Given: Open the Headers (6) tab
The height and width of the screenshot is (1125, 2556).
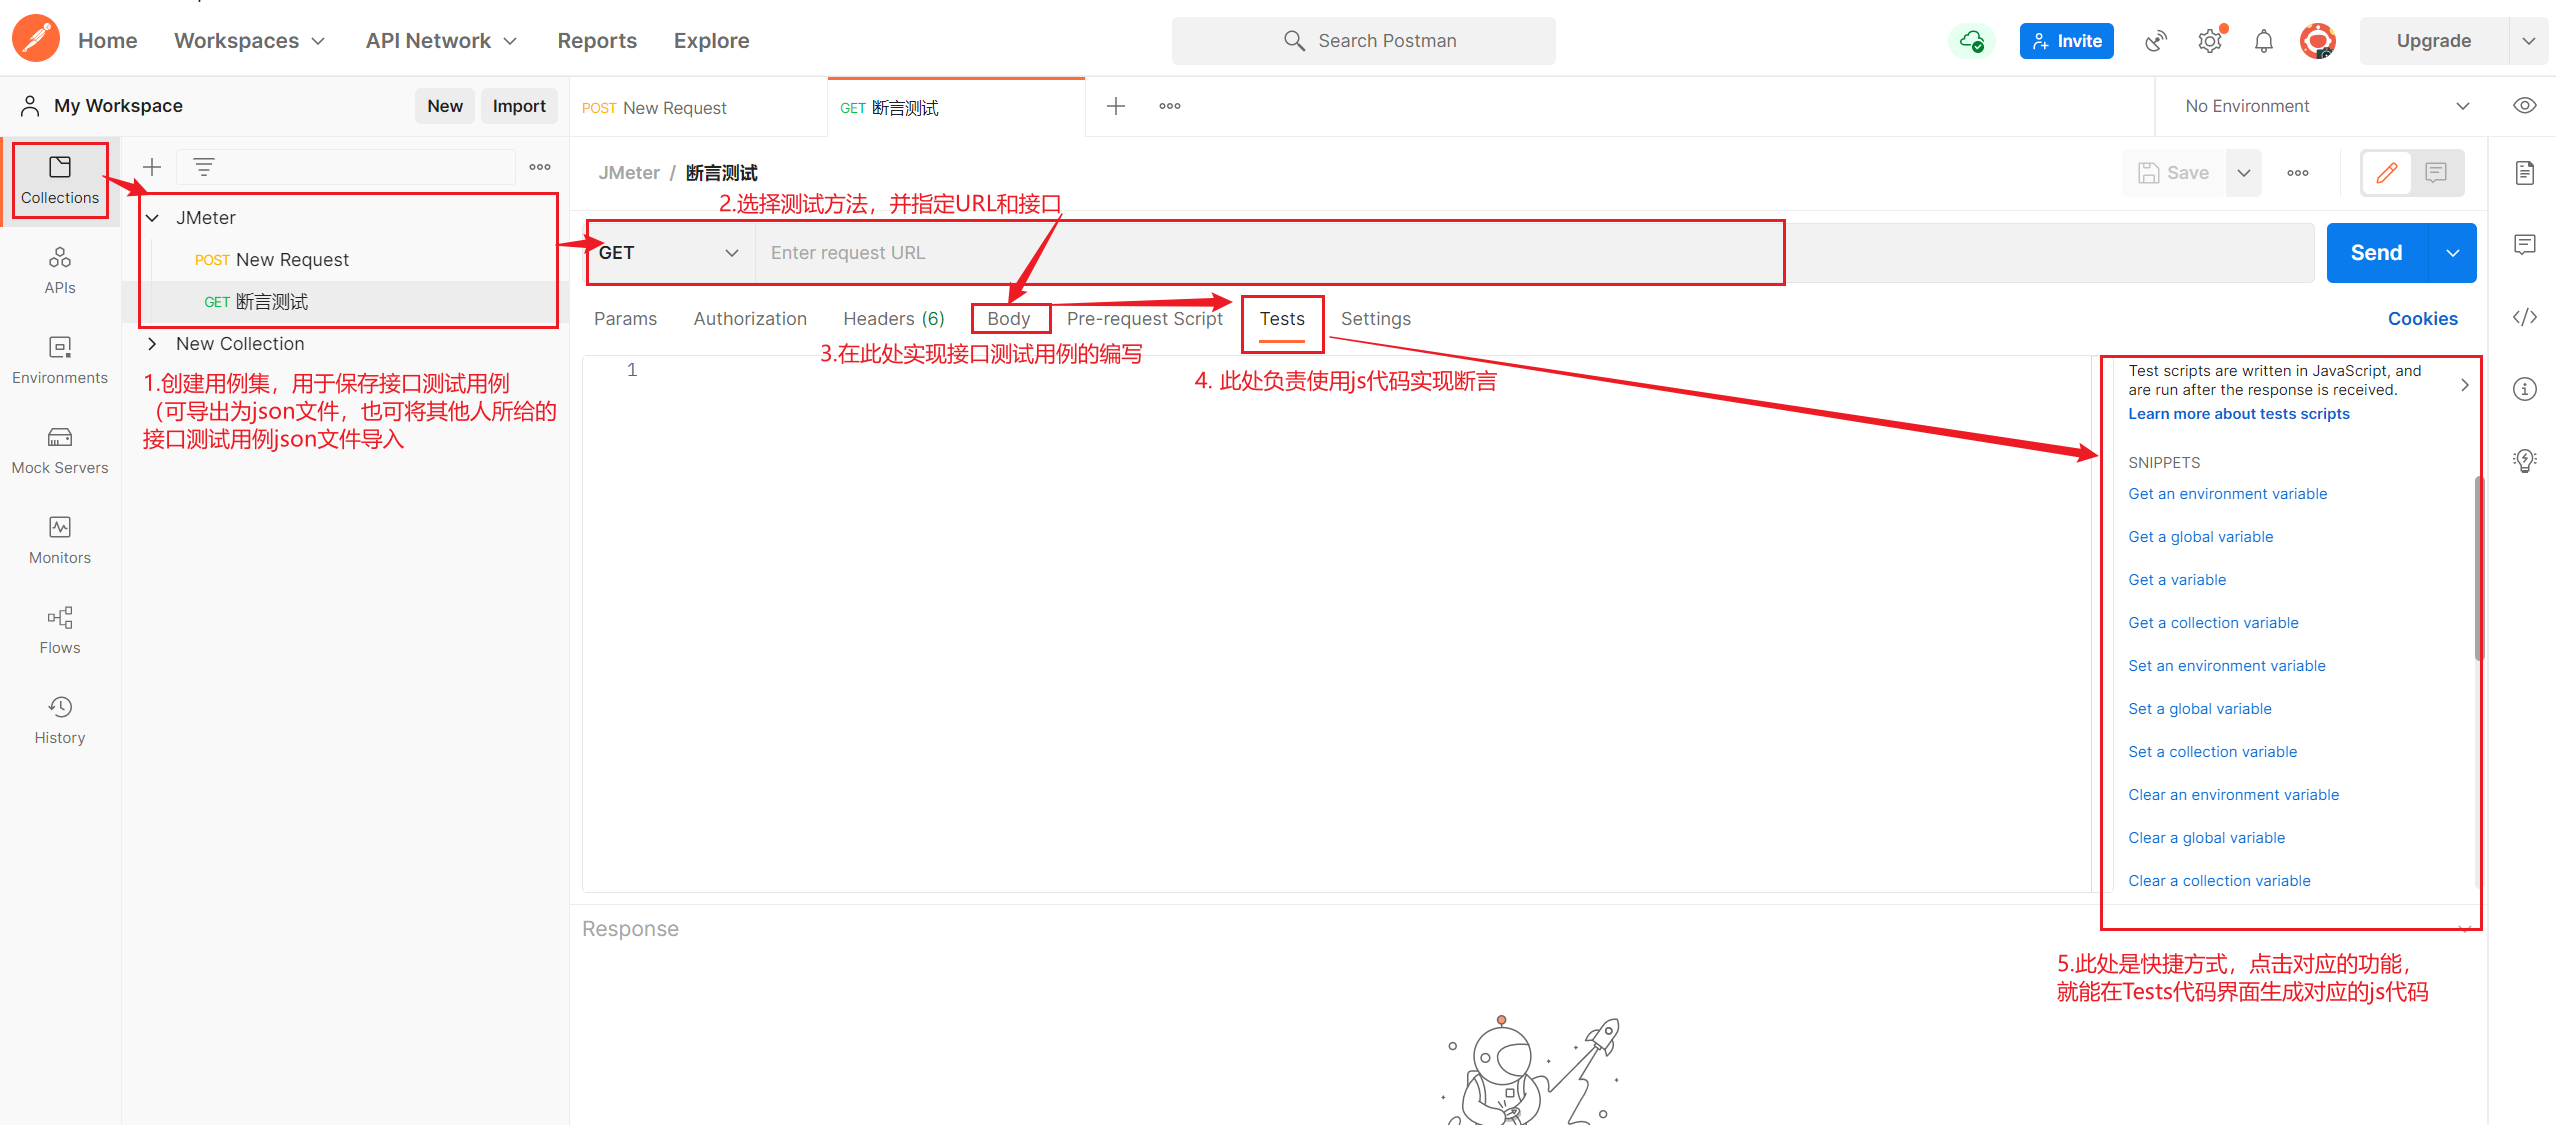Looking at the screenshot, I should coord(893,319).
